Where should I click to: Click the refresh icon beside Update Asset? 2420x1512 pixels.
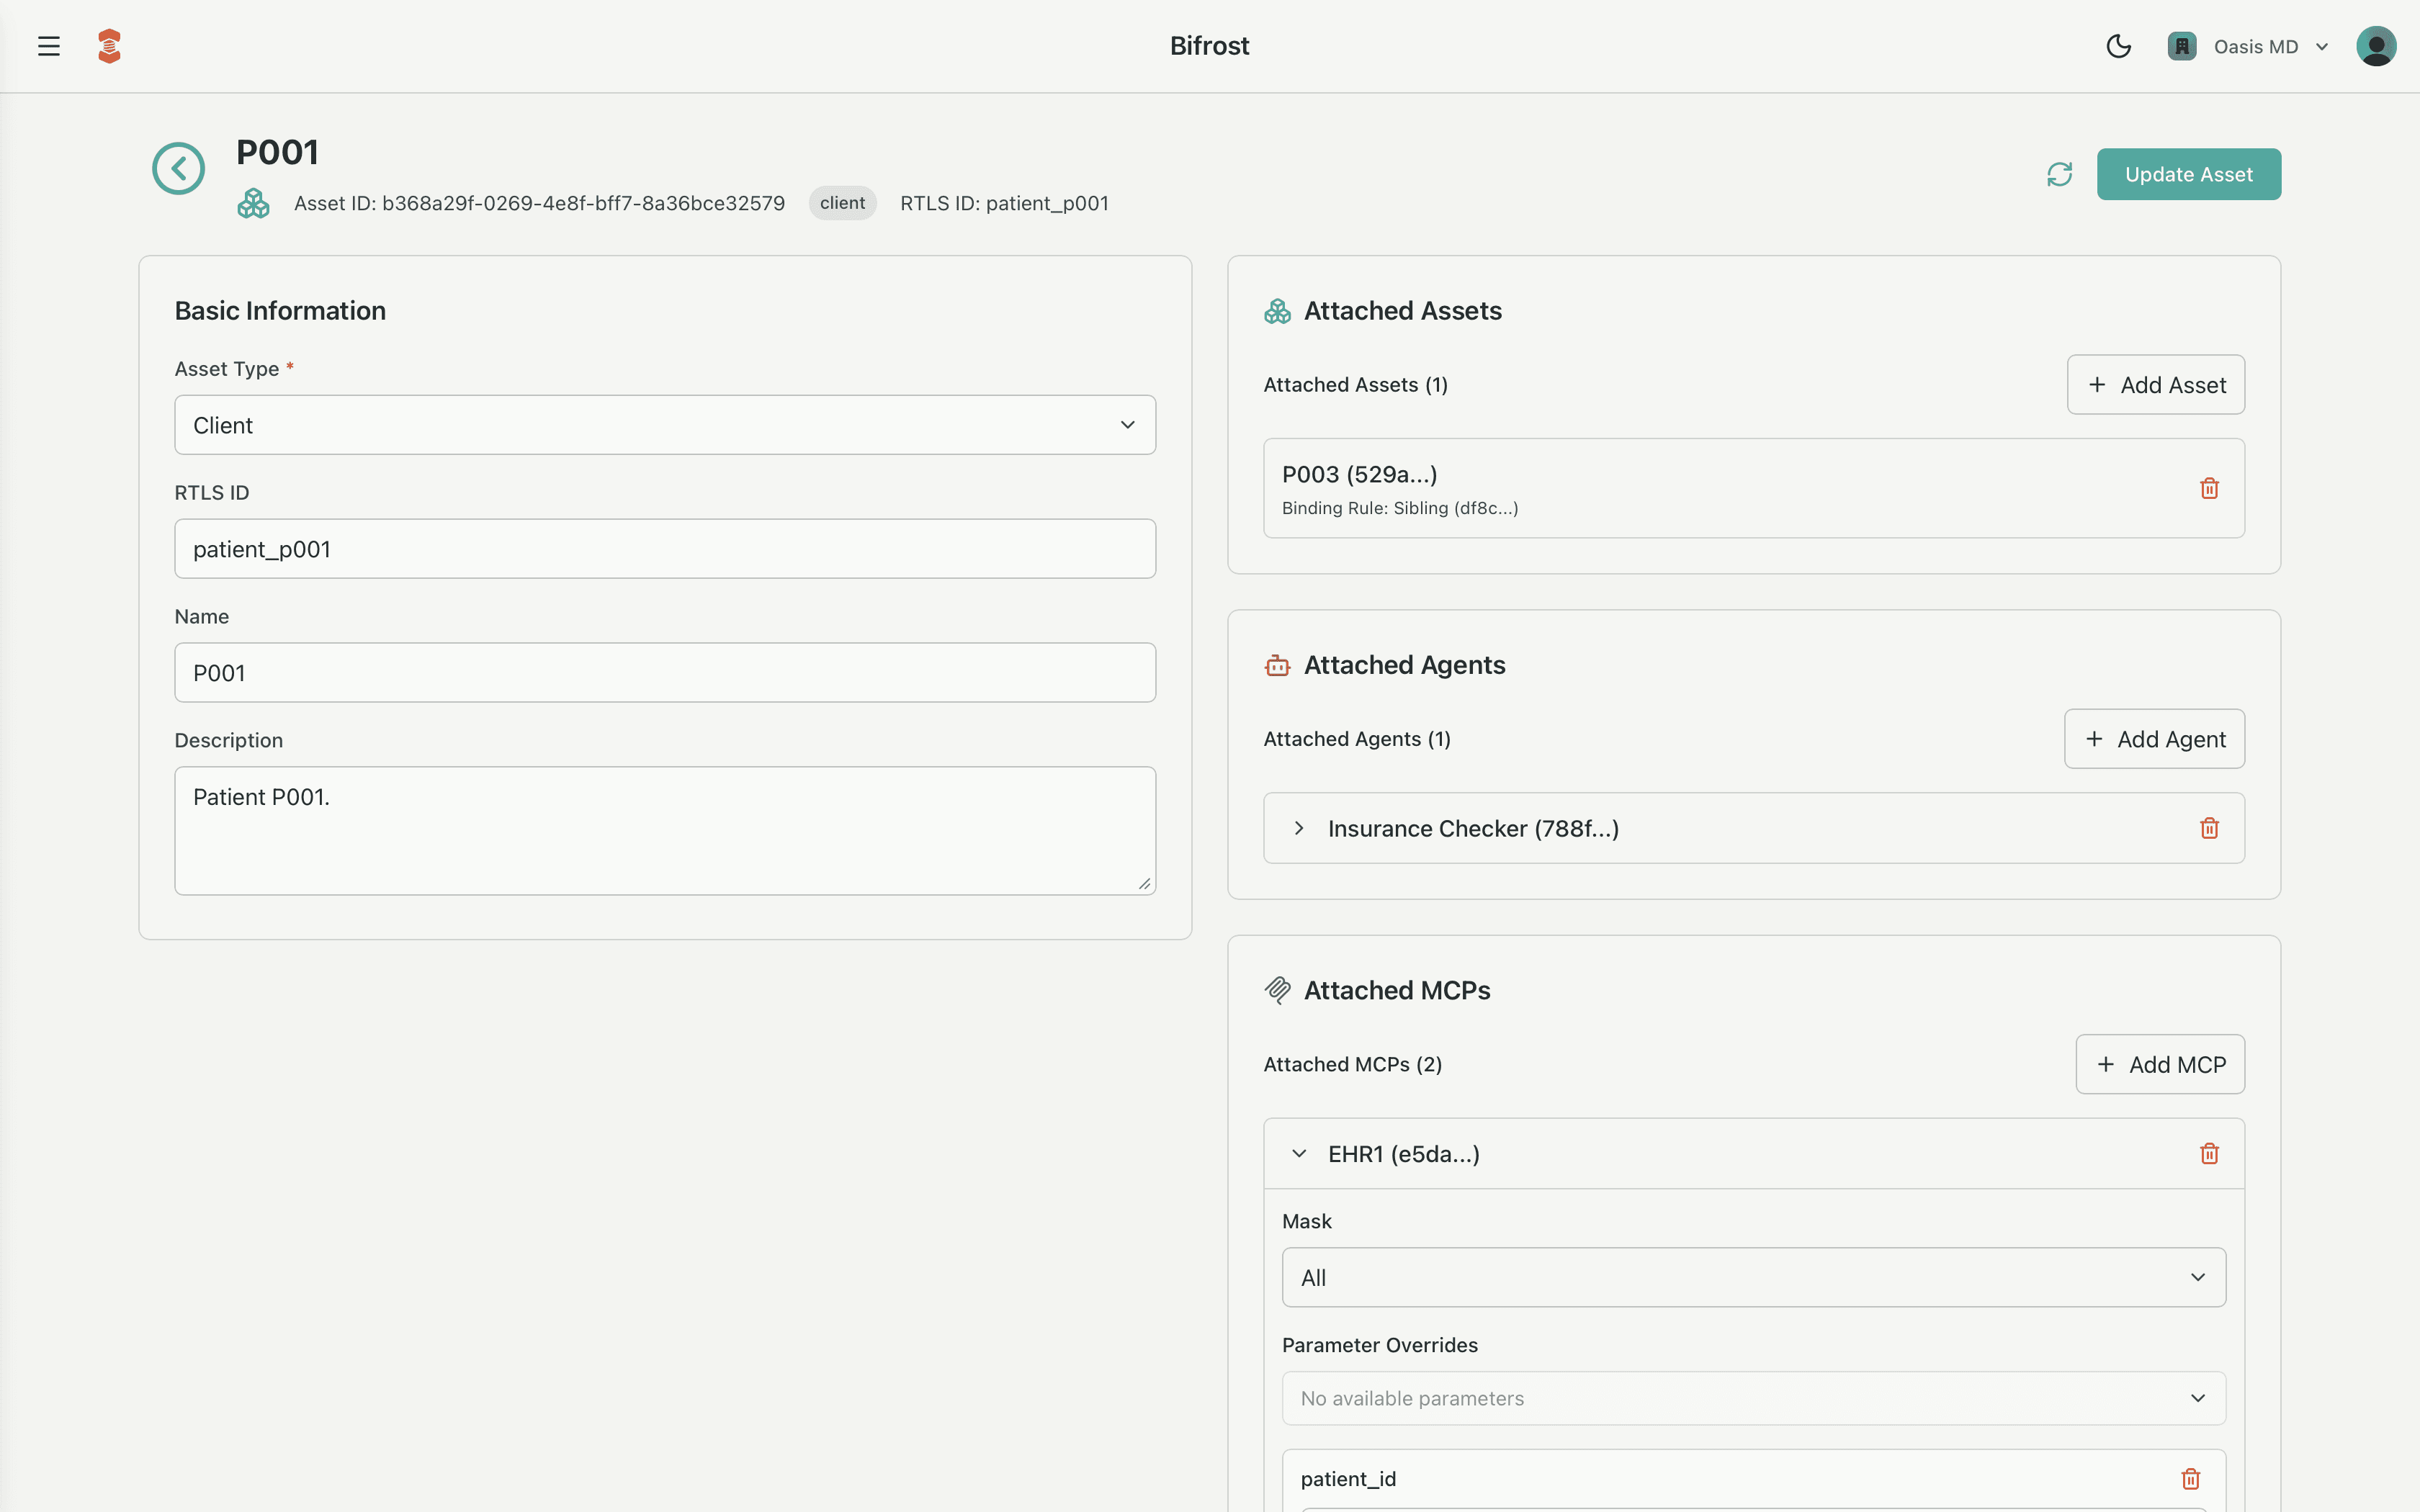click(x=2060, y=173)
